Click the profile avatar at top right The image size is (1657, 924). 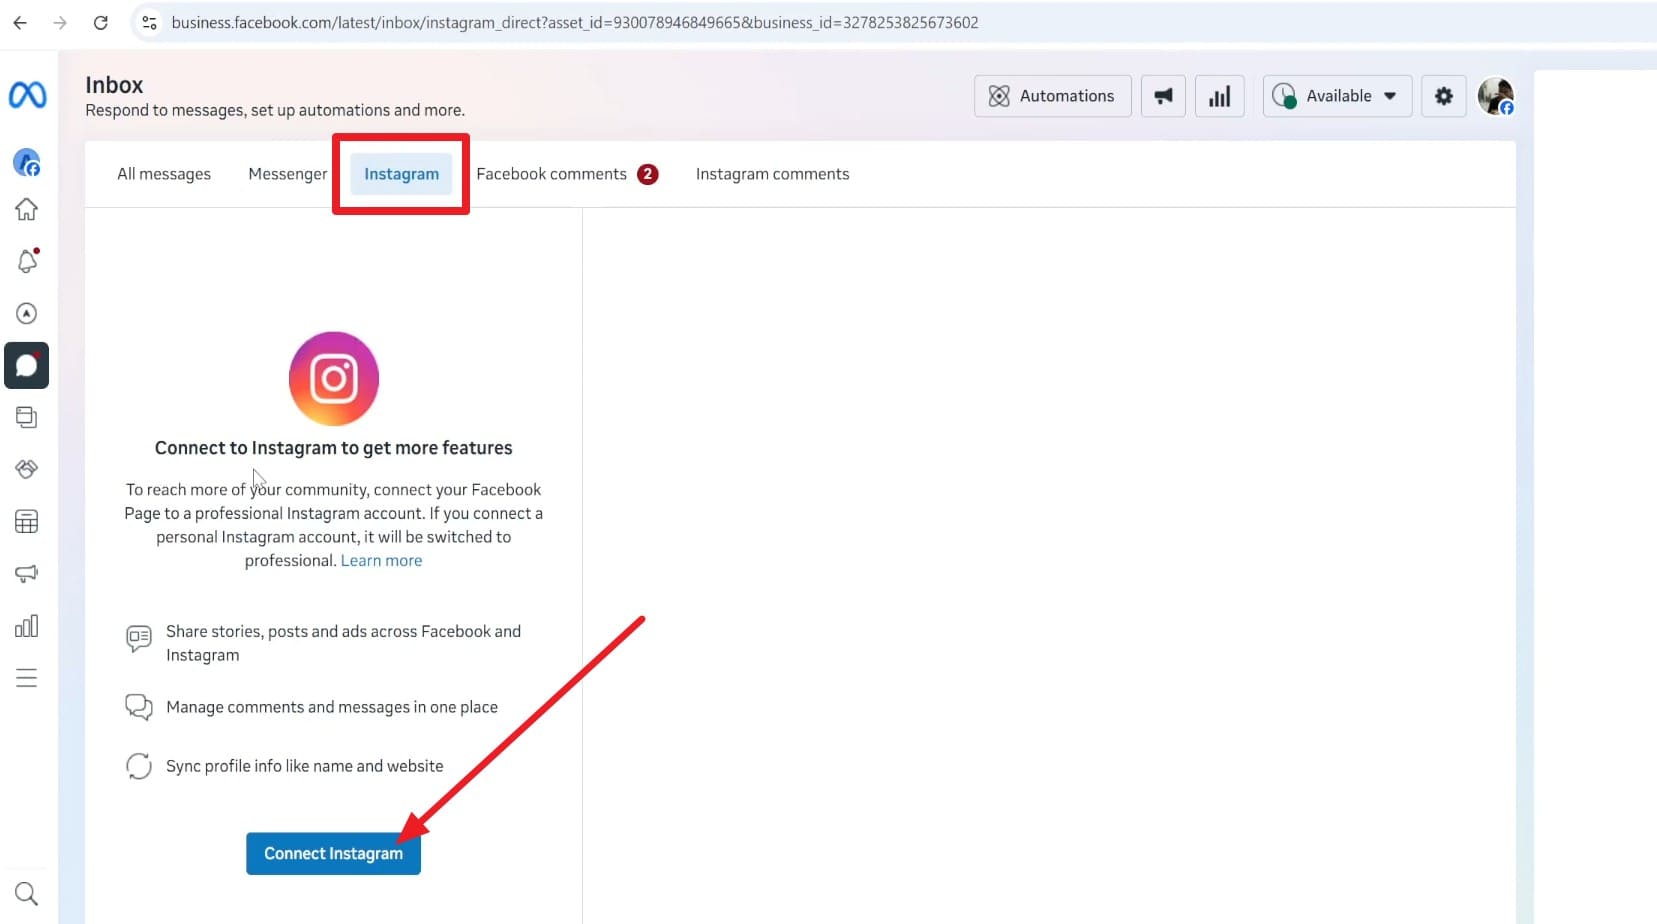(1496, 96)
